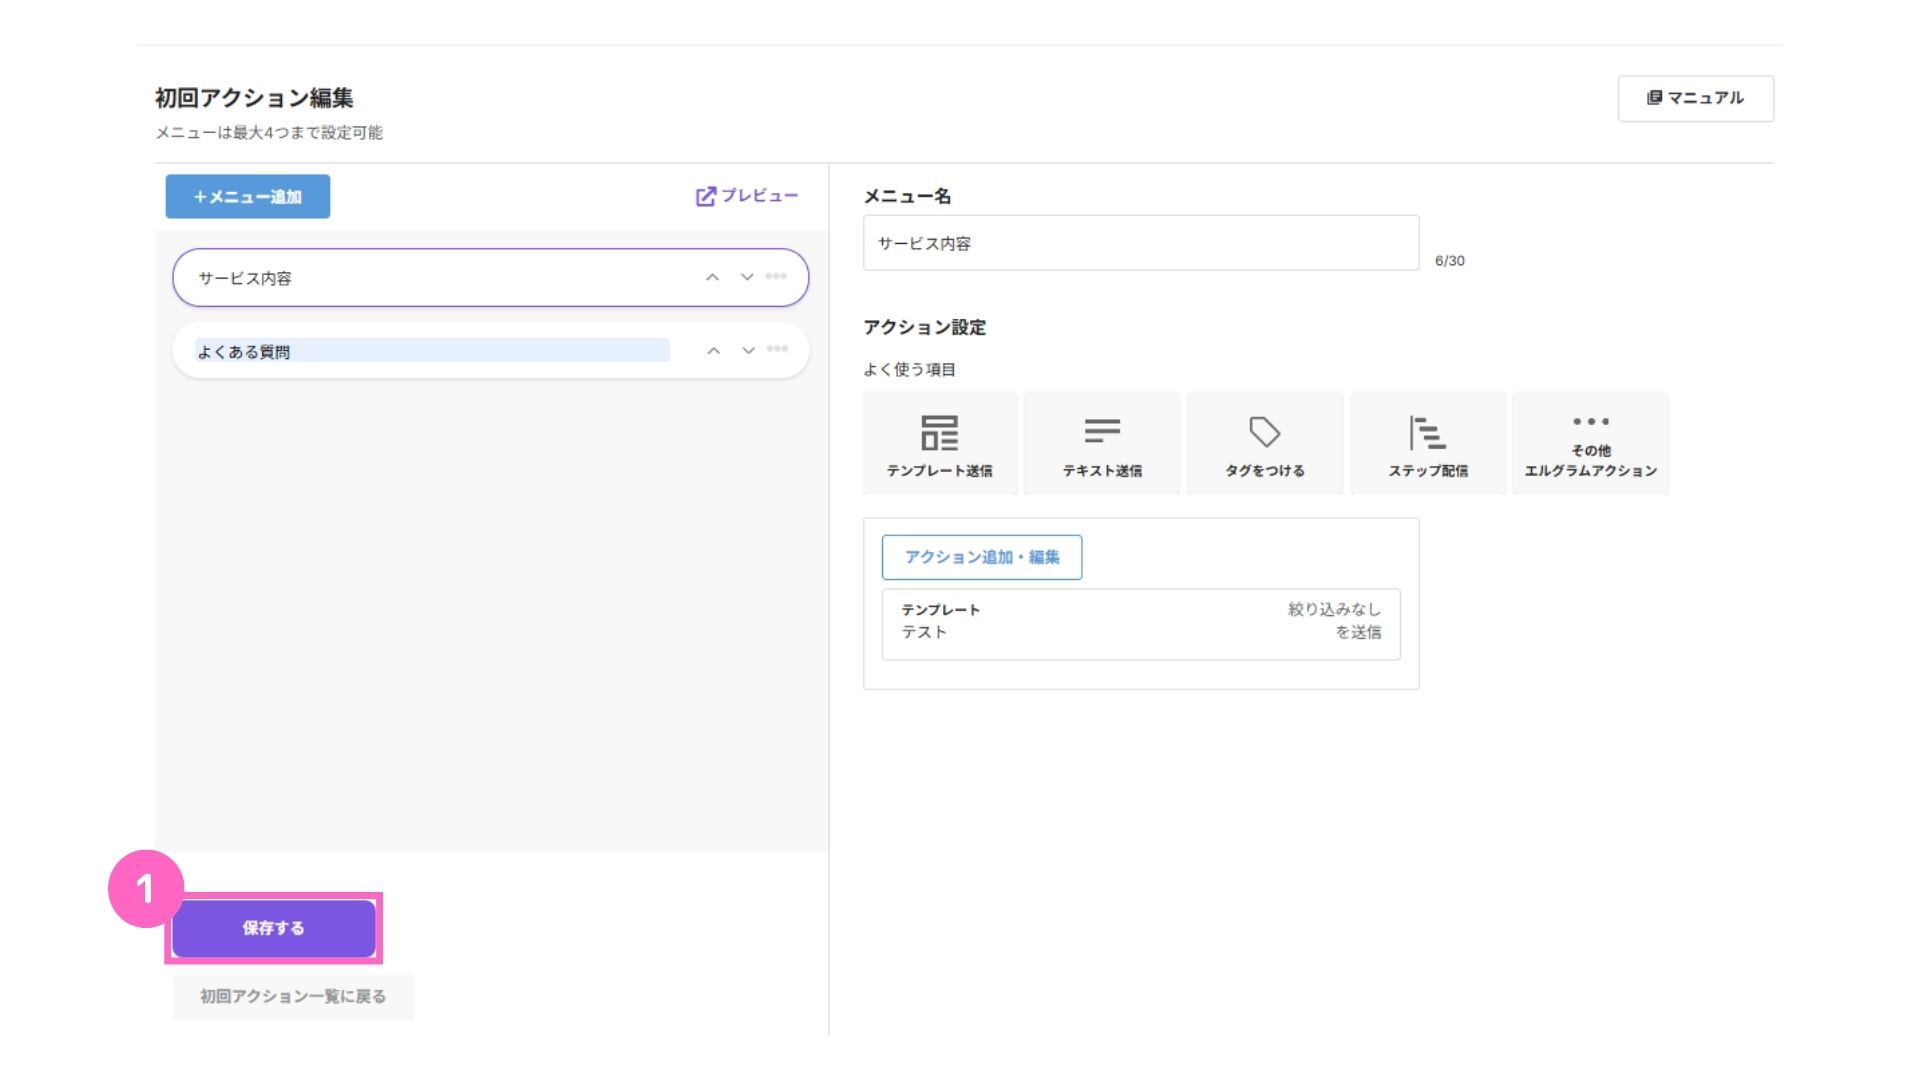Viewport: 1920px width, 1080px height.
Task: Move サービス内容 menu up
Action: click(712, 277)
